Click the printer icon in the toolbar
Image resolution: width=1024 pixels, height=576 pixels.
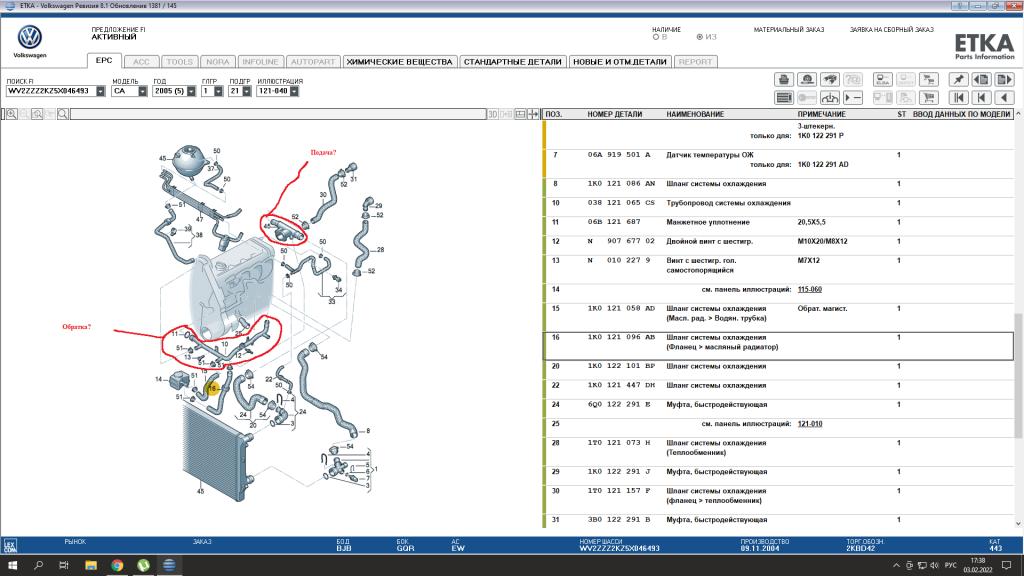[784, 80]
